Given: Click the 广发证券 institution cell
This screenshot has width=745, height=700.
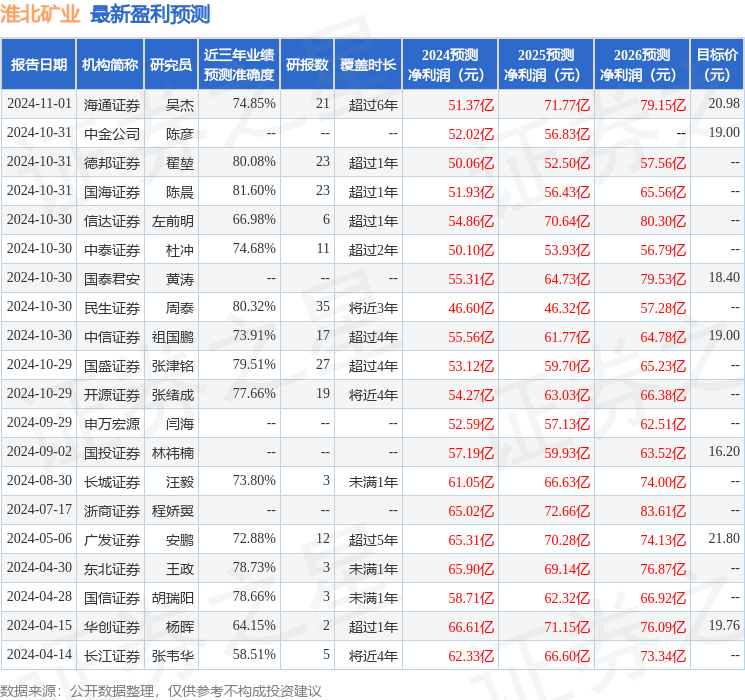Looking at the screenshot, I should coord(112,539).
